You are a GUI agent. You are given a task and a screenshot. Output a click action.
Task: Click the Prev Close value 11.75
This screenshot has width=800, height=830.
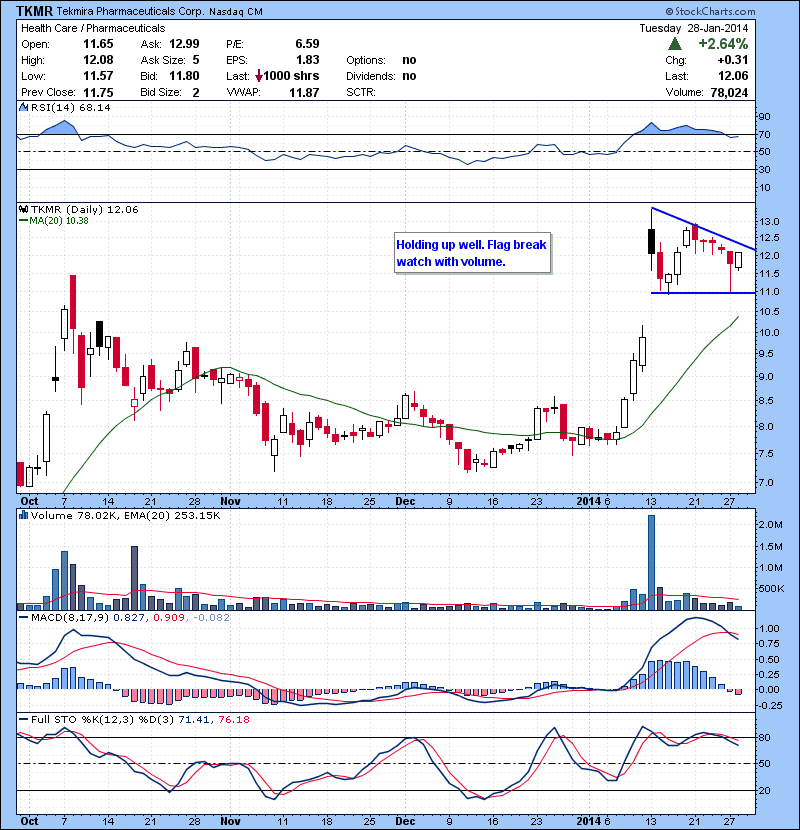click(98, 93)
